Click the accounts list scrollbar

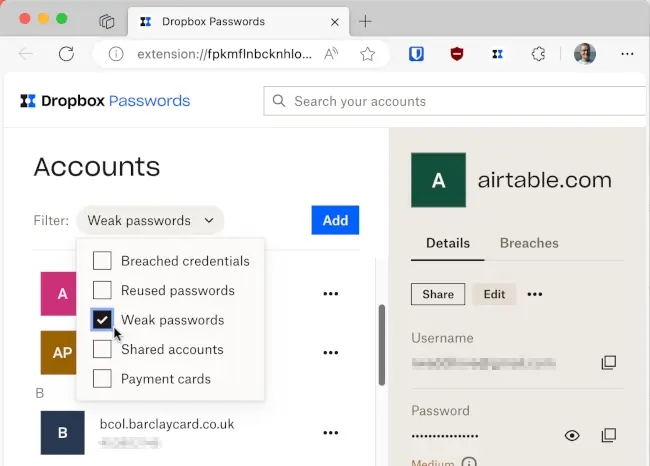382,345
